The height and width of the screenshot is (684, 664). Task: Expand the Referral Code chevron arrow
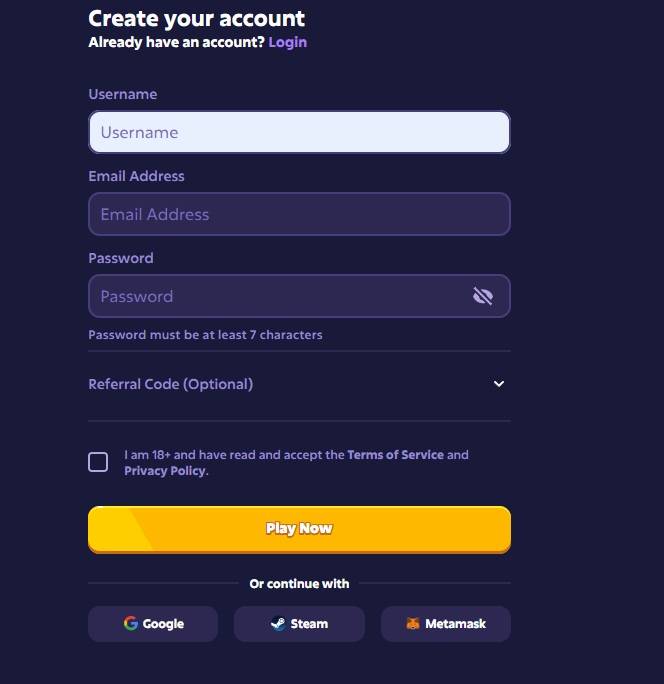(x=499, y=384)
